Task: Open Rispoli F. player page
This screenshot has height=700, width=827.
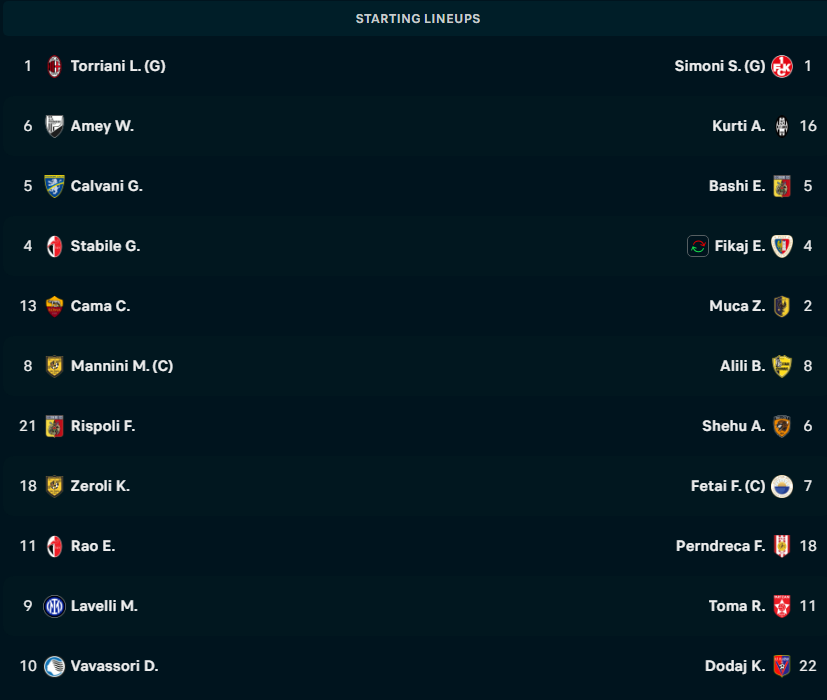Action: coord(103,426)
